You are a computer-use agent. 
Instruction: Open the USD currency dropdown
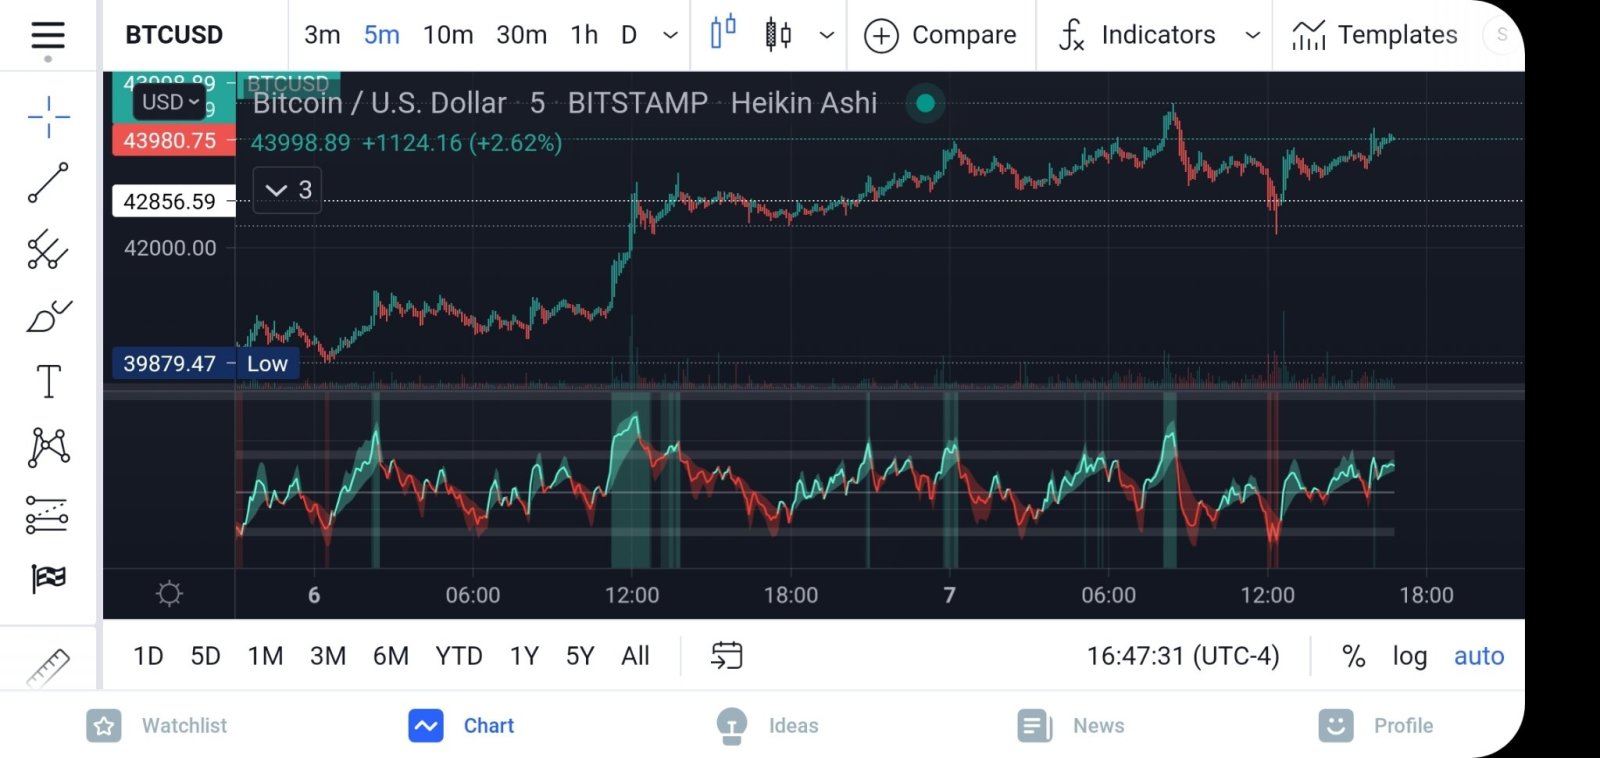click(x=170, y=102)
